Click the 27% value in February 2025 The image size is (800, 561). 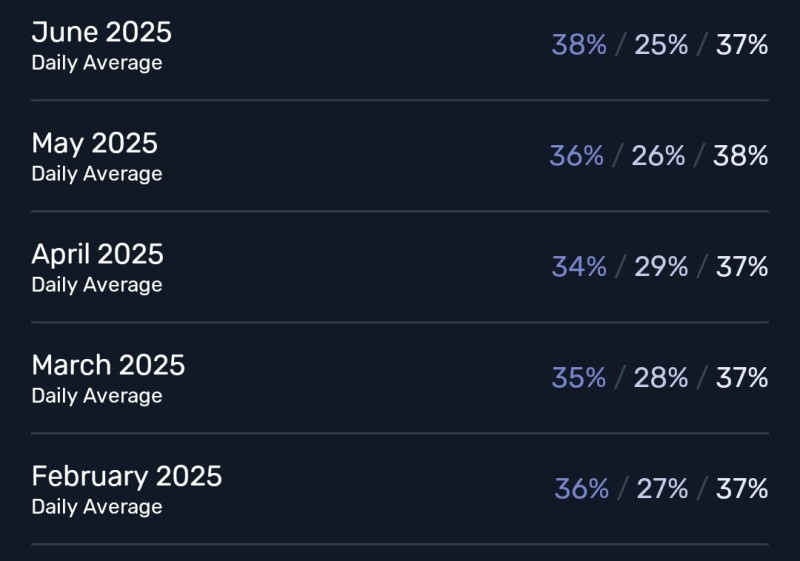tap(662, 489)
